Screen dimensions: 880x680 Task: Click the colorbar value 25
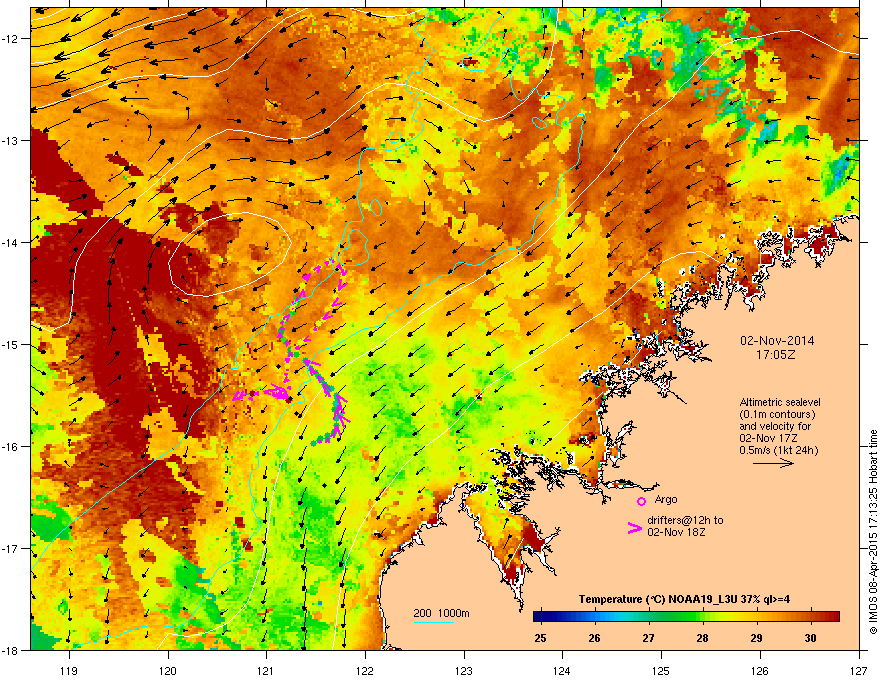coord(540,638)
